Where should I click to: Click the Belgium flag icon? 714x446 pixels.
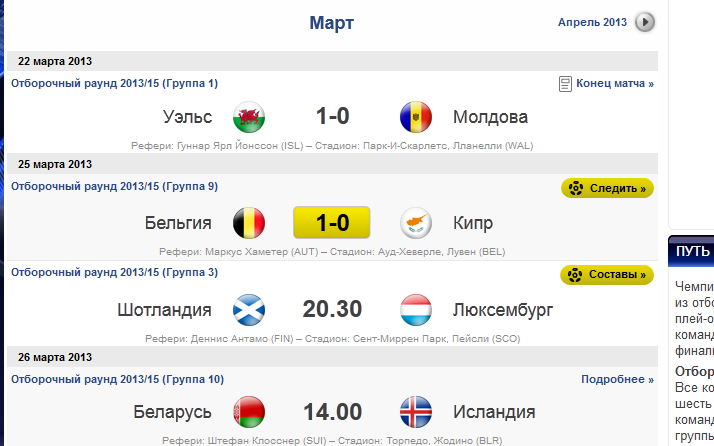click(x=248, y=222)
